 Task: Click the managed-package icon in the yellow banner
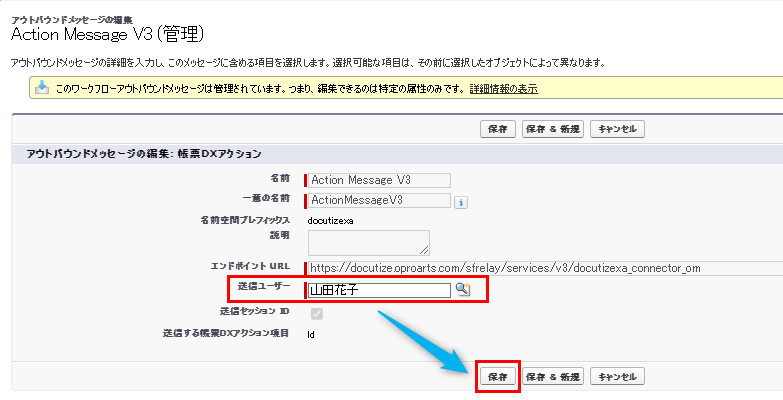coord(42,88)
